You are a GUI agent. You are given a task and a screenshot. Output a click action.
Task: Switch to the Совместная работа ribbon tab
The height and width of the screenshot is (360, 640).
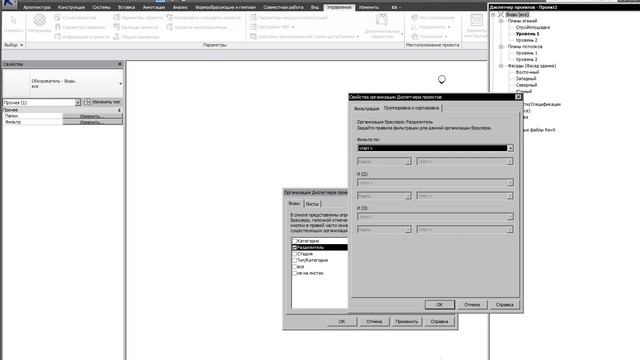tap(283, 7)
